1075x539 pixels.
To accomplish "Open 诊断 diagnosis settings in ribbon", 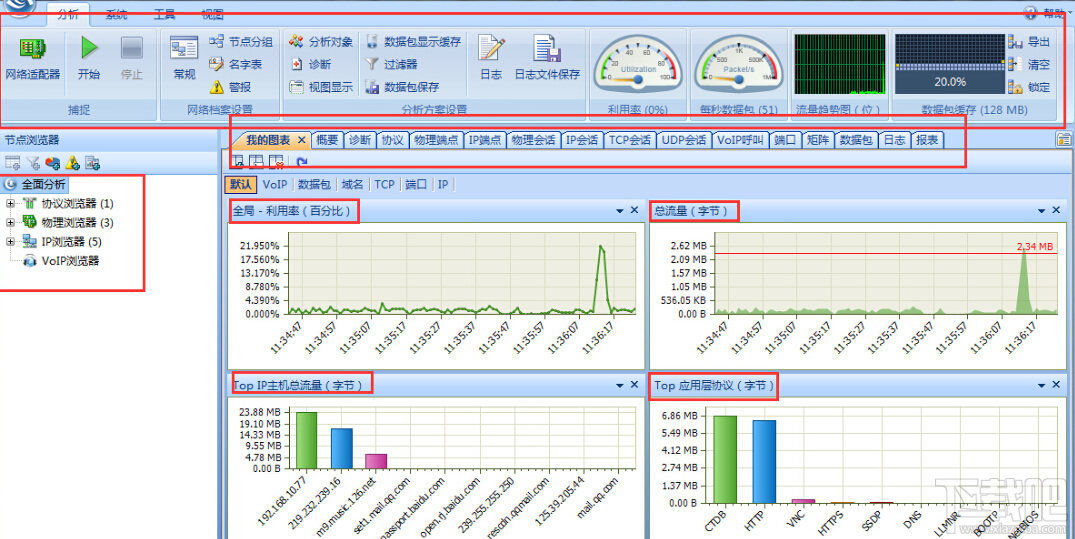I will point(310,64).
